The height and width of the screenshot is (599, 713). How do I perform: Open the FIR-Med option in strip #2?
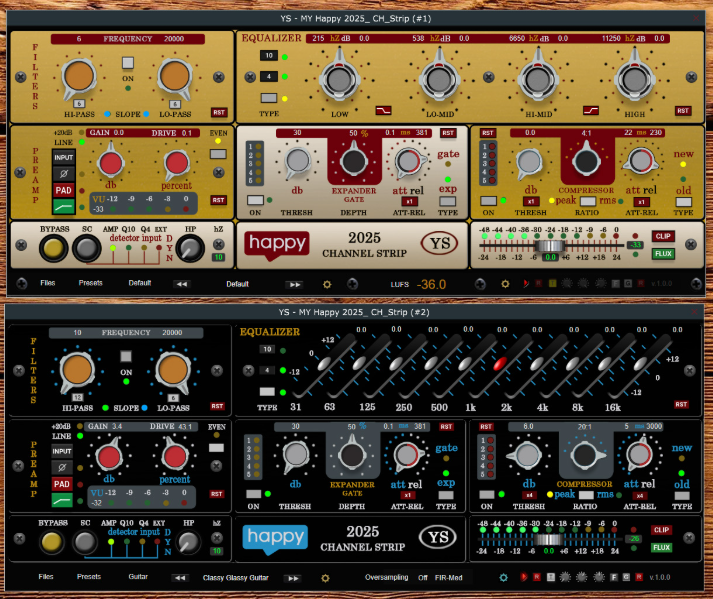point(448,578)
